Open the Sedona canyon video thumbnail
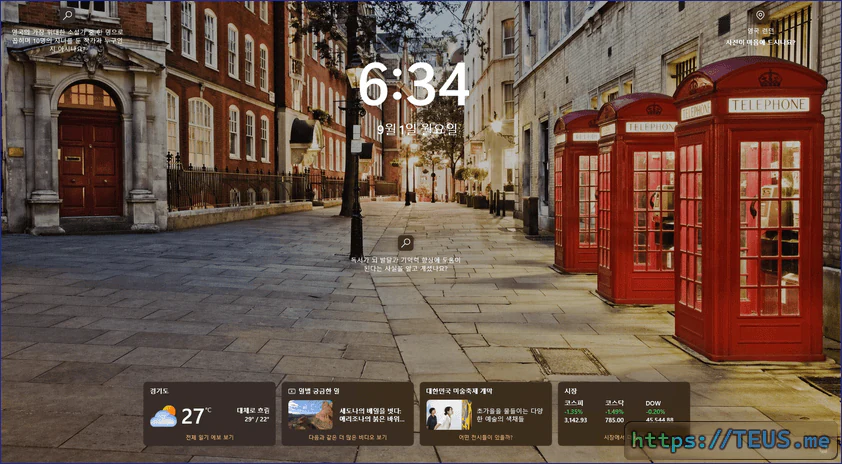The image size is (842, 464). [309, 414]
